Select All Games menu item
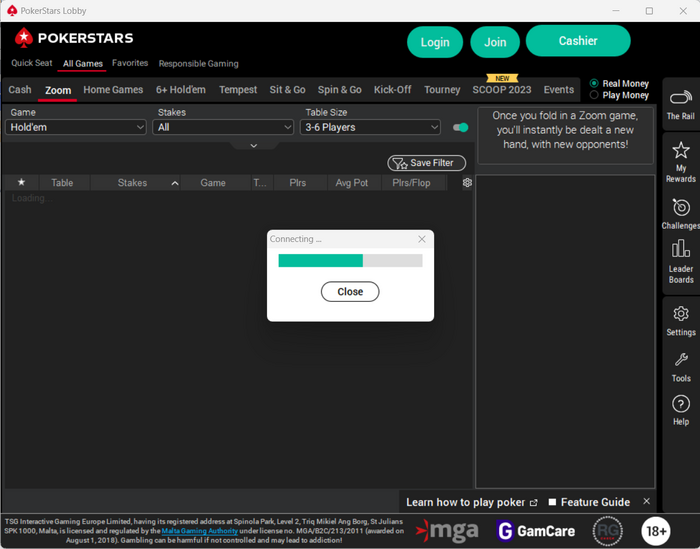The width and height of the screenshot is (700, 549). coord(83,64)
